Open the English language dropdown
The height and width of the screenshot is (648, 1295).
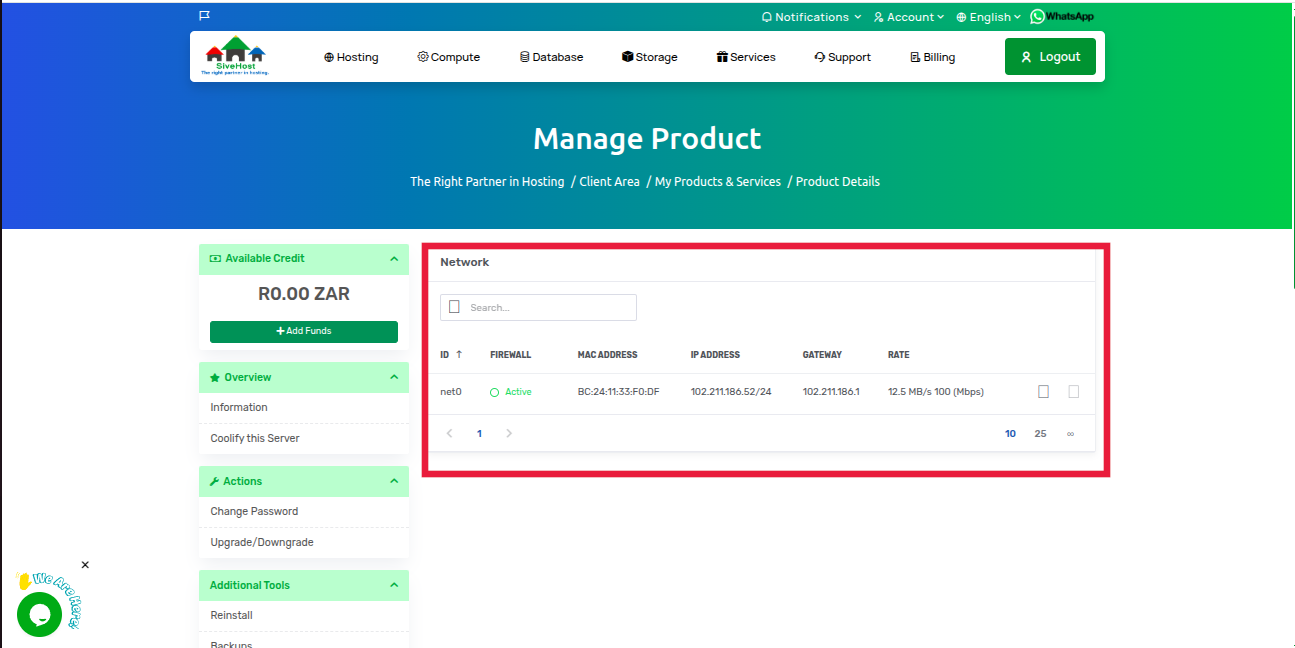click(988, 17)
